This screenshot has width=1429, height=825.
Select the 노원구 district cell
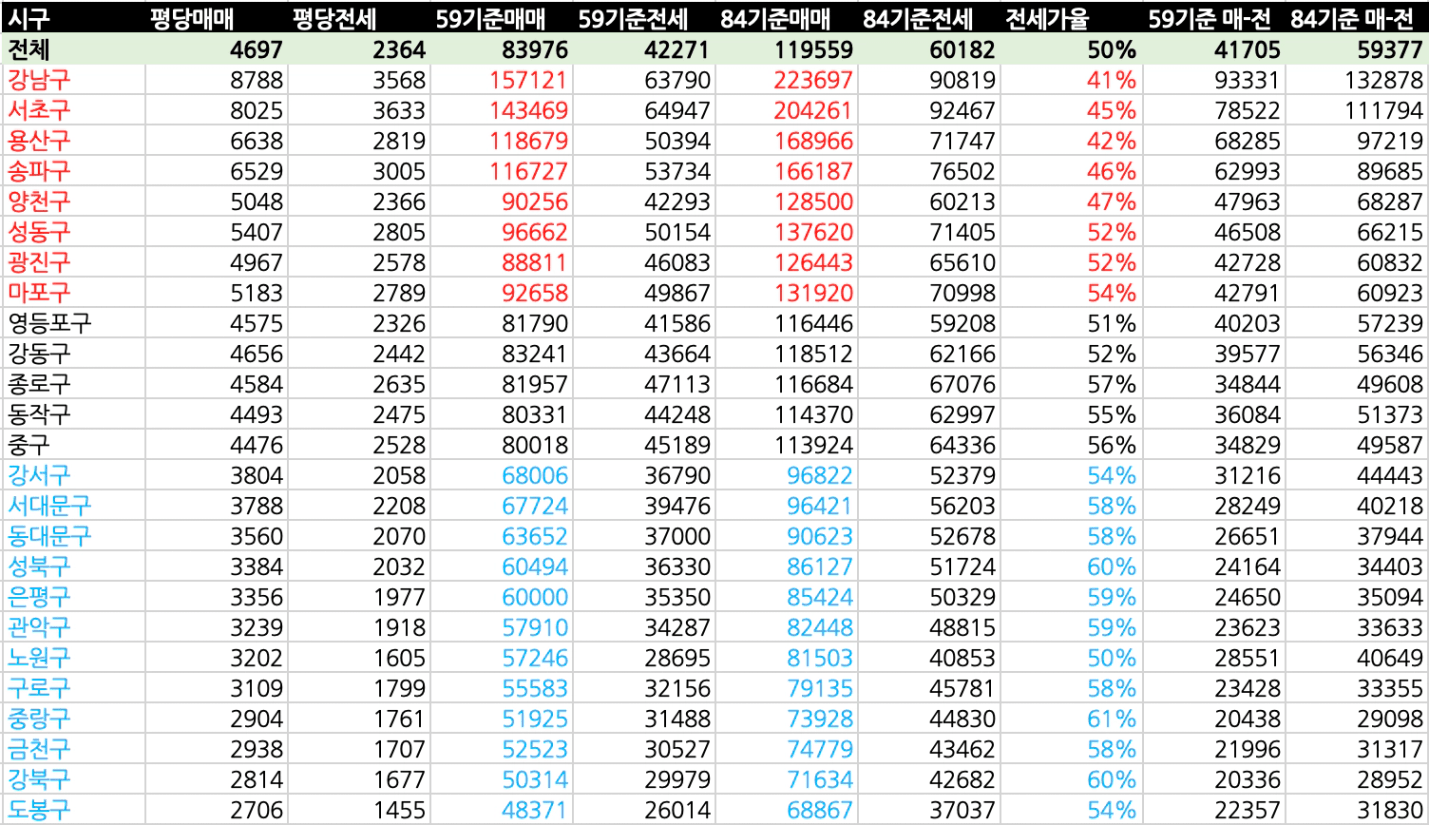click(39, 658)
